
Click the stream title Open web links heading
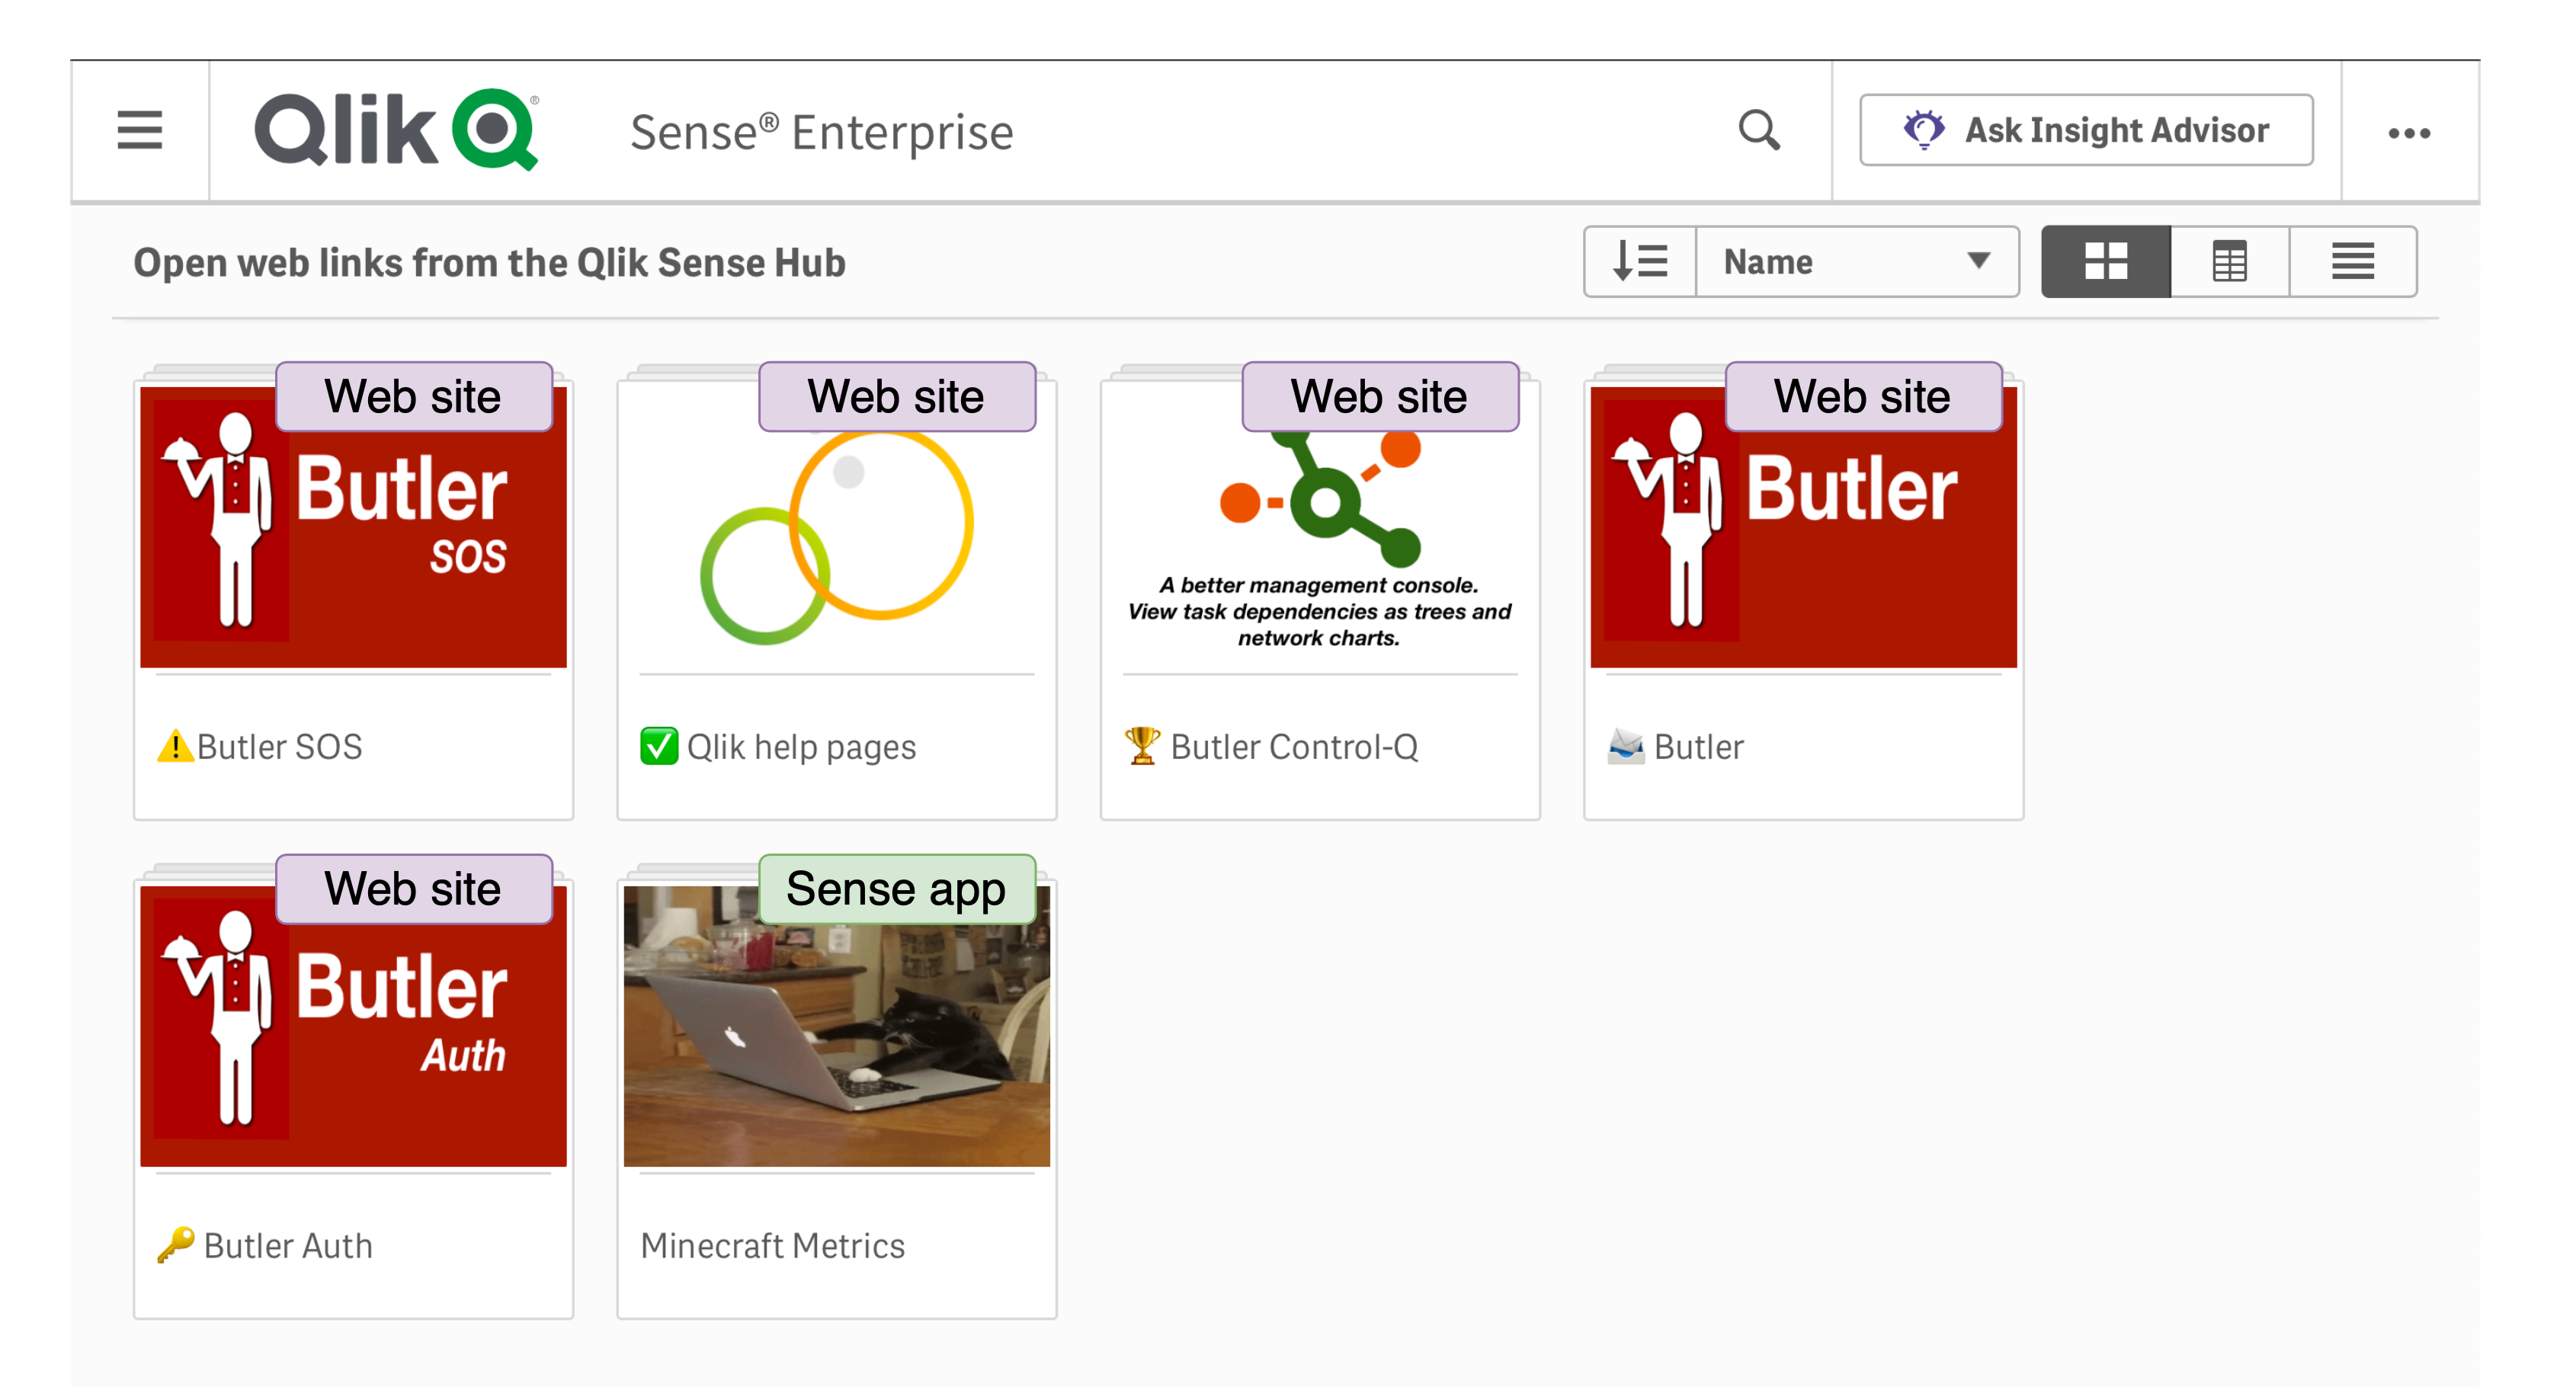click(x=490, y=263)
